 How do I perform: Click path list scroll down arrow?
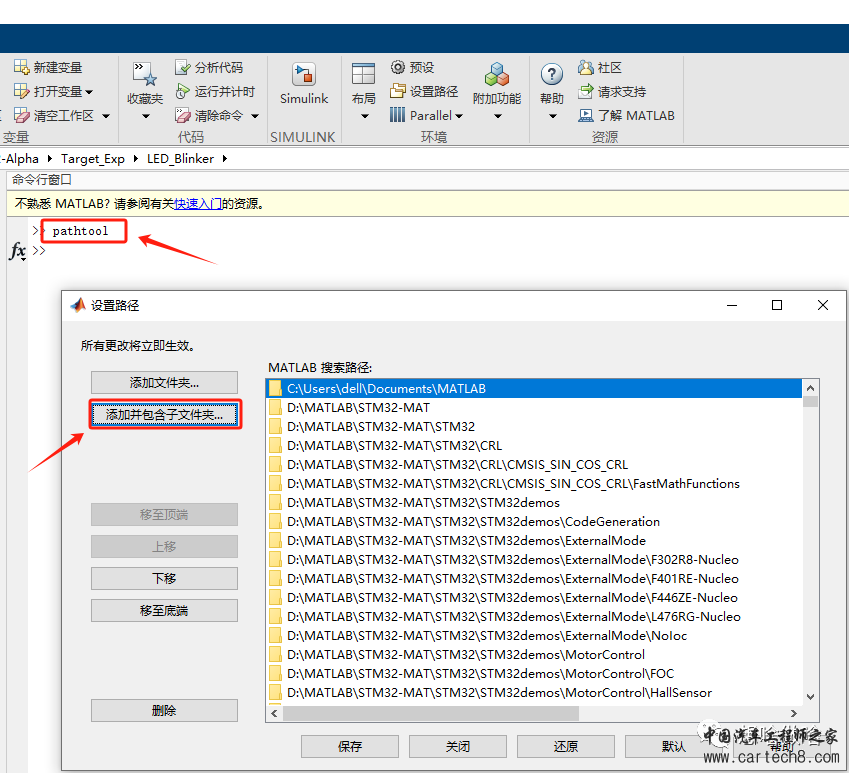[810, 697]
